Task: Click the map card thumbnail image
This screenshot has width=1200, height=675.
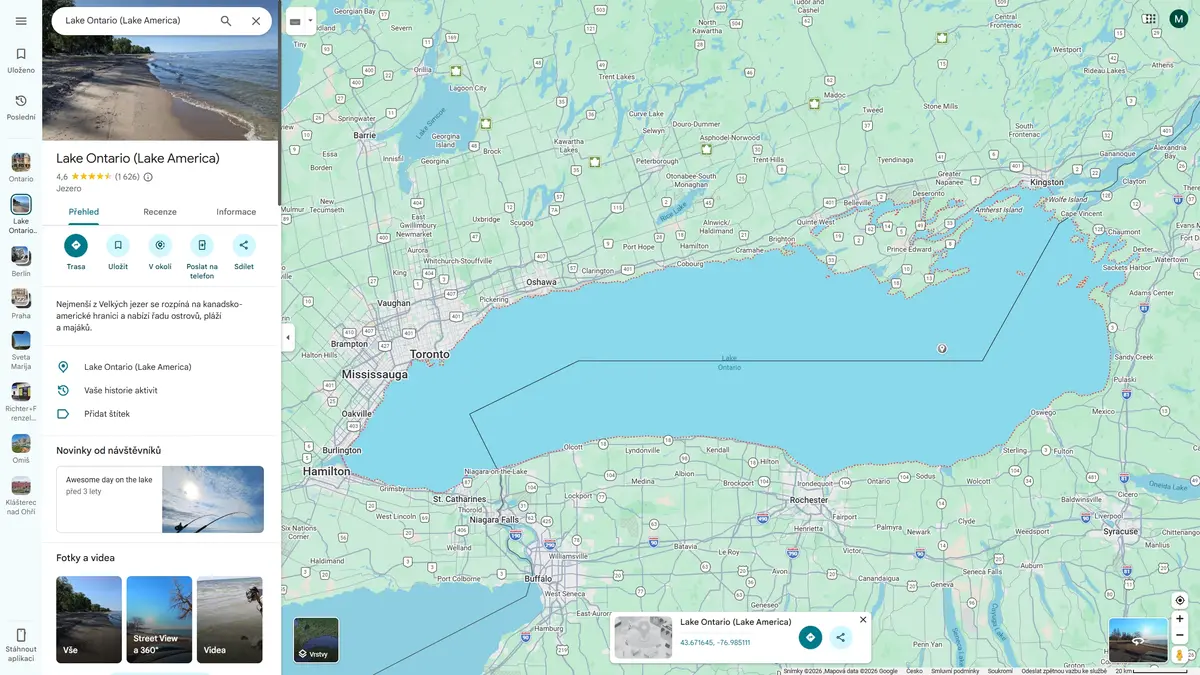Action: point(643,637)
